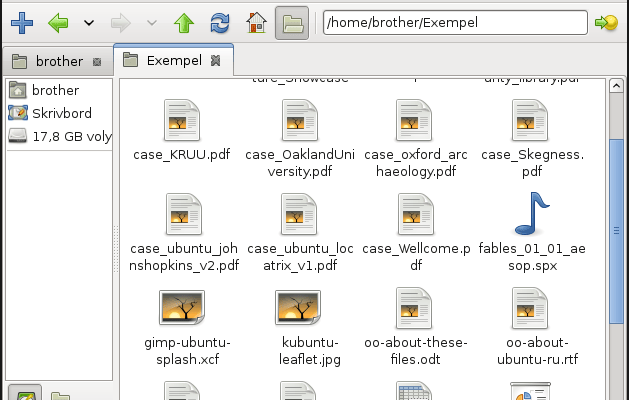The height and width of the screenshot is (400, 629).
Task: Select the presentation file icon in bottom row
Action: pyautogui.click(x=530, y=391)
